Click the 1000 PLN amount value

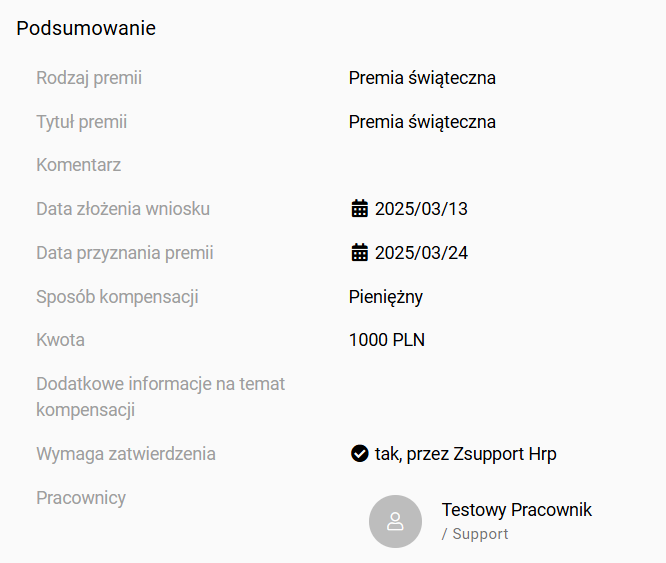tap(386, 340)
